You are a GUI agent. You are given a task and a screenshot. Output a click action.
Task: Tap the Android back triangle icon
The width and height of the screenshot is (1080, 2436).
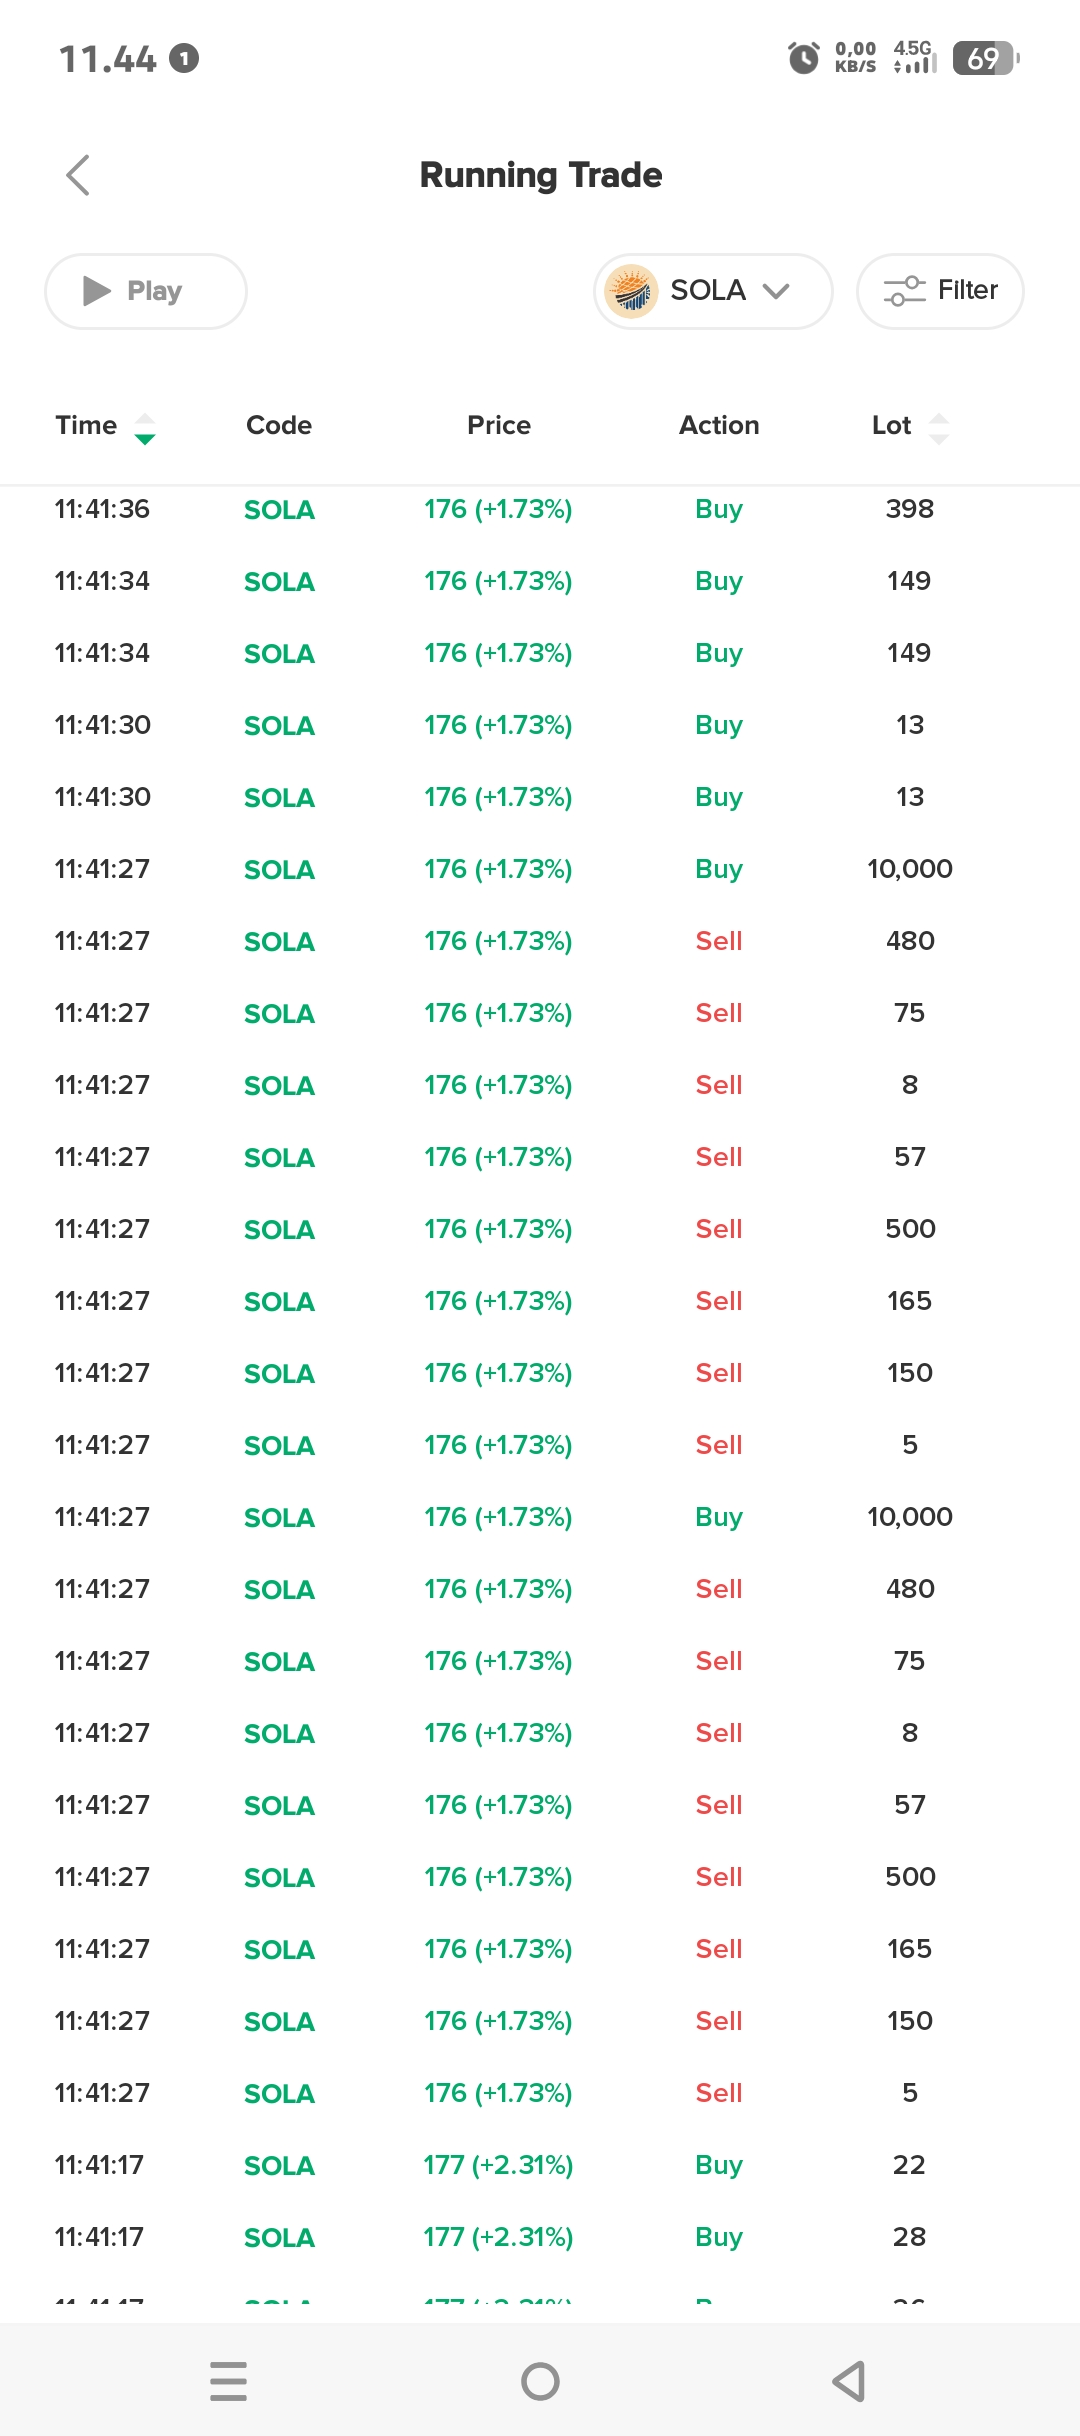pos(849,2381)
